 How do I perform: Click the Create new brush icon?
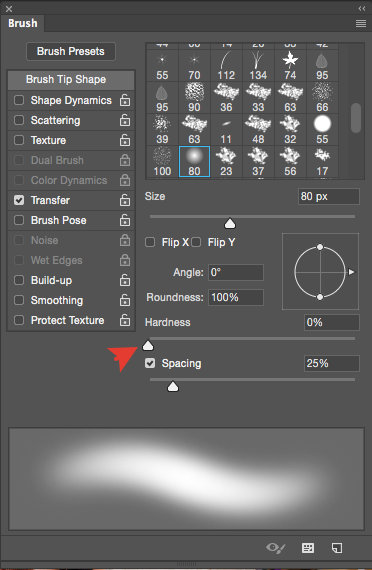click(x=337, y=548)
